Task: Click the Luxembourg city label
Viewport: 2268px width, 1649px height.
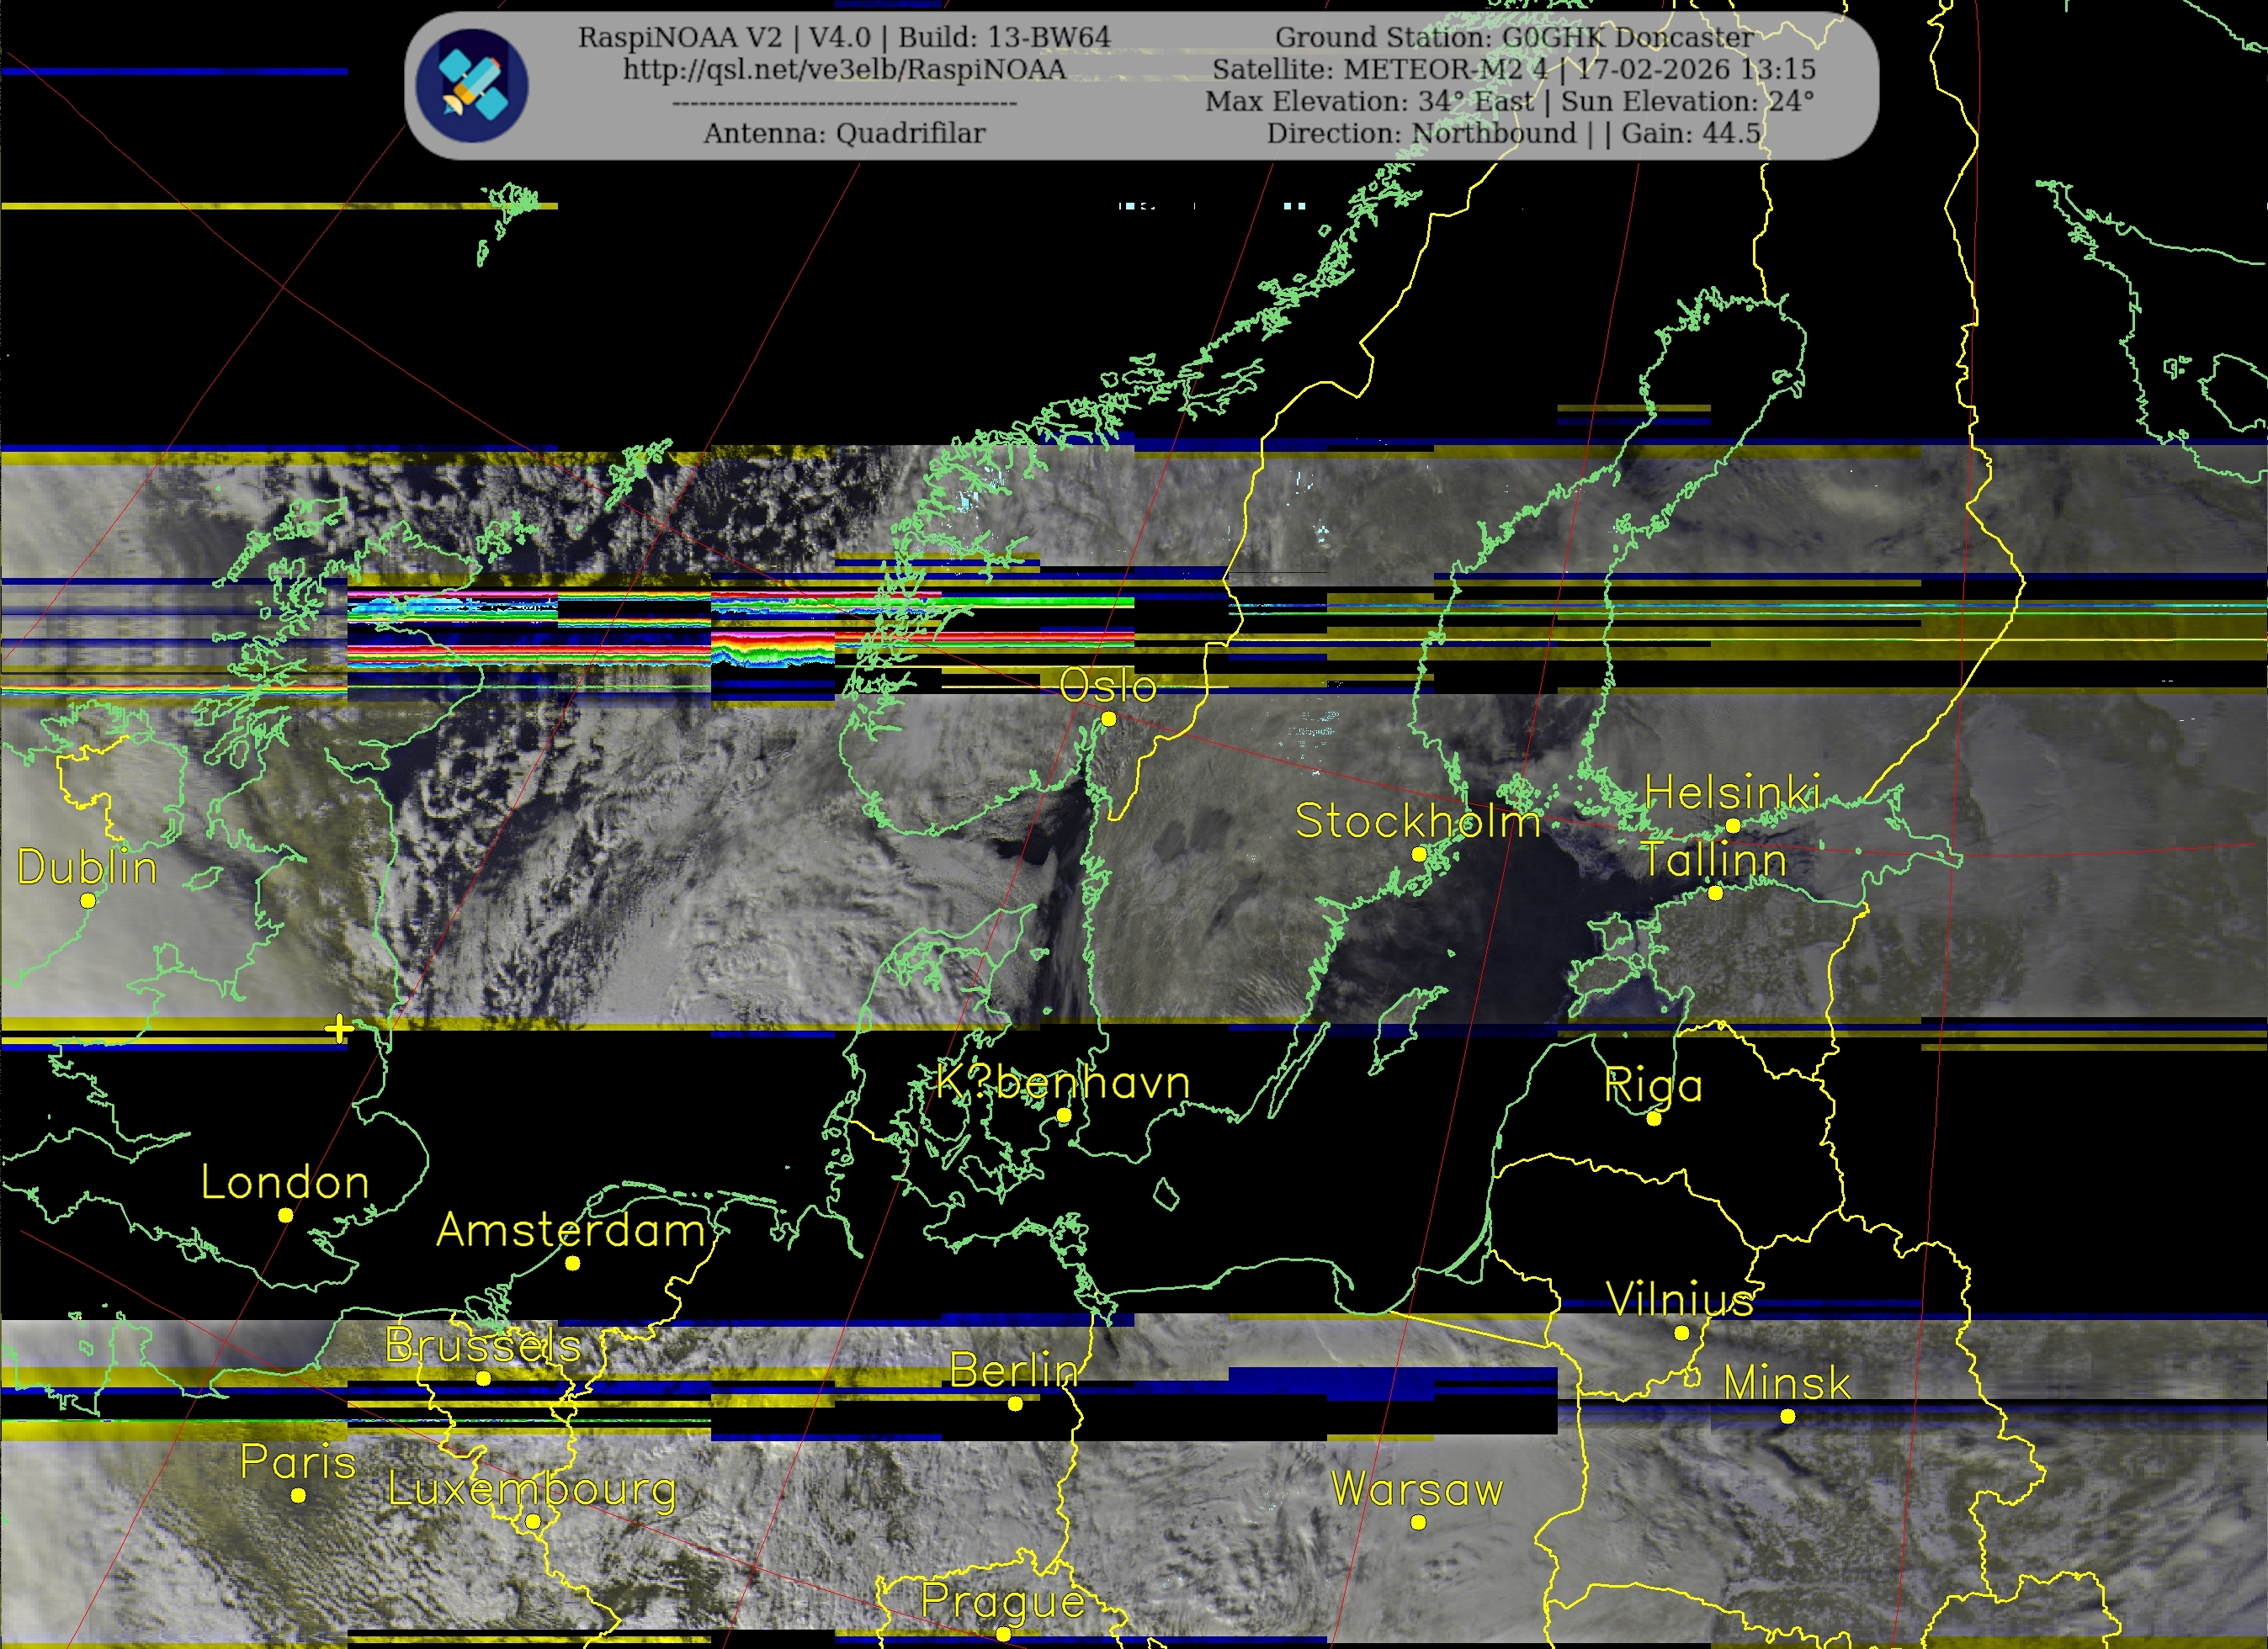Action: 532,1490
